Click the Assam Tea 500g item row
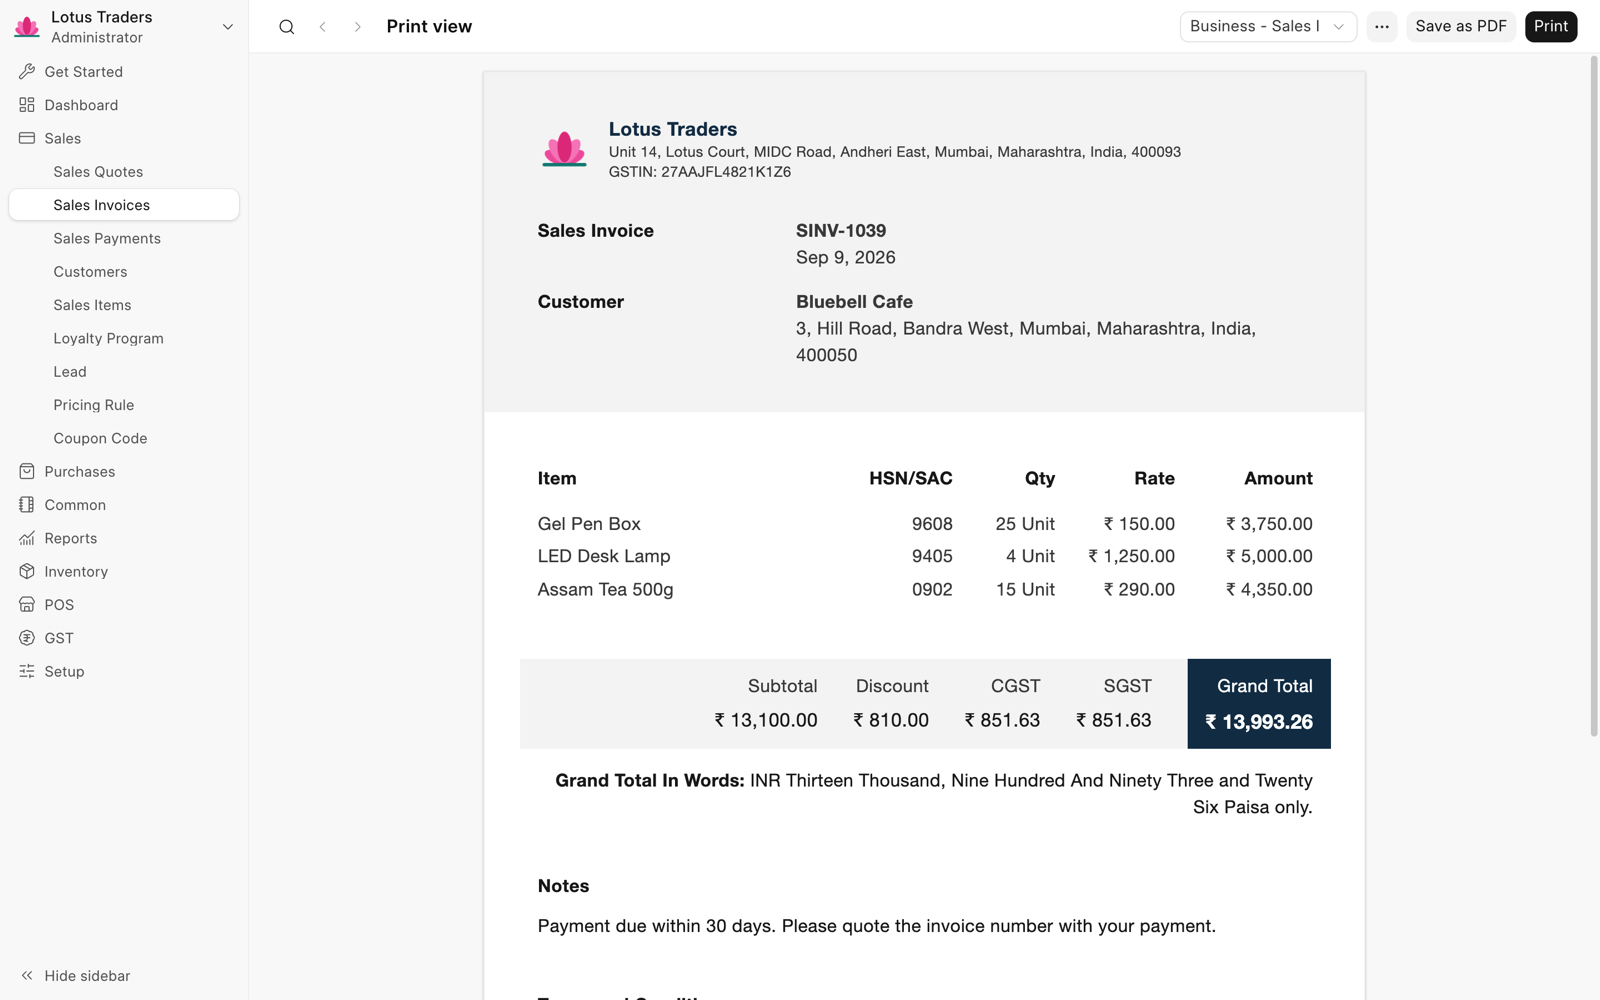Viewport: 1600px width, 1000px height. 925,589
